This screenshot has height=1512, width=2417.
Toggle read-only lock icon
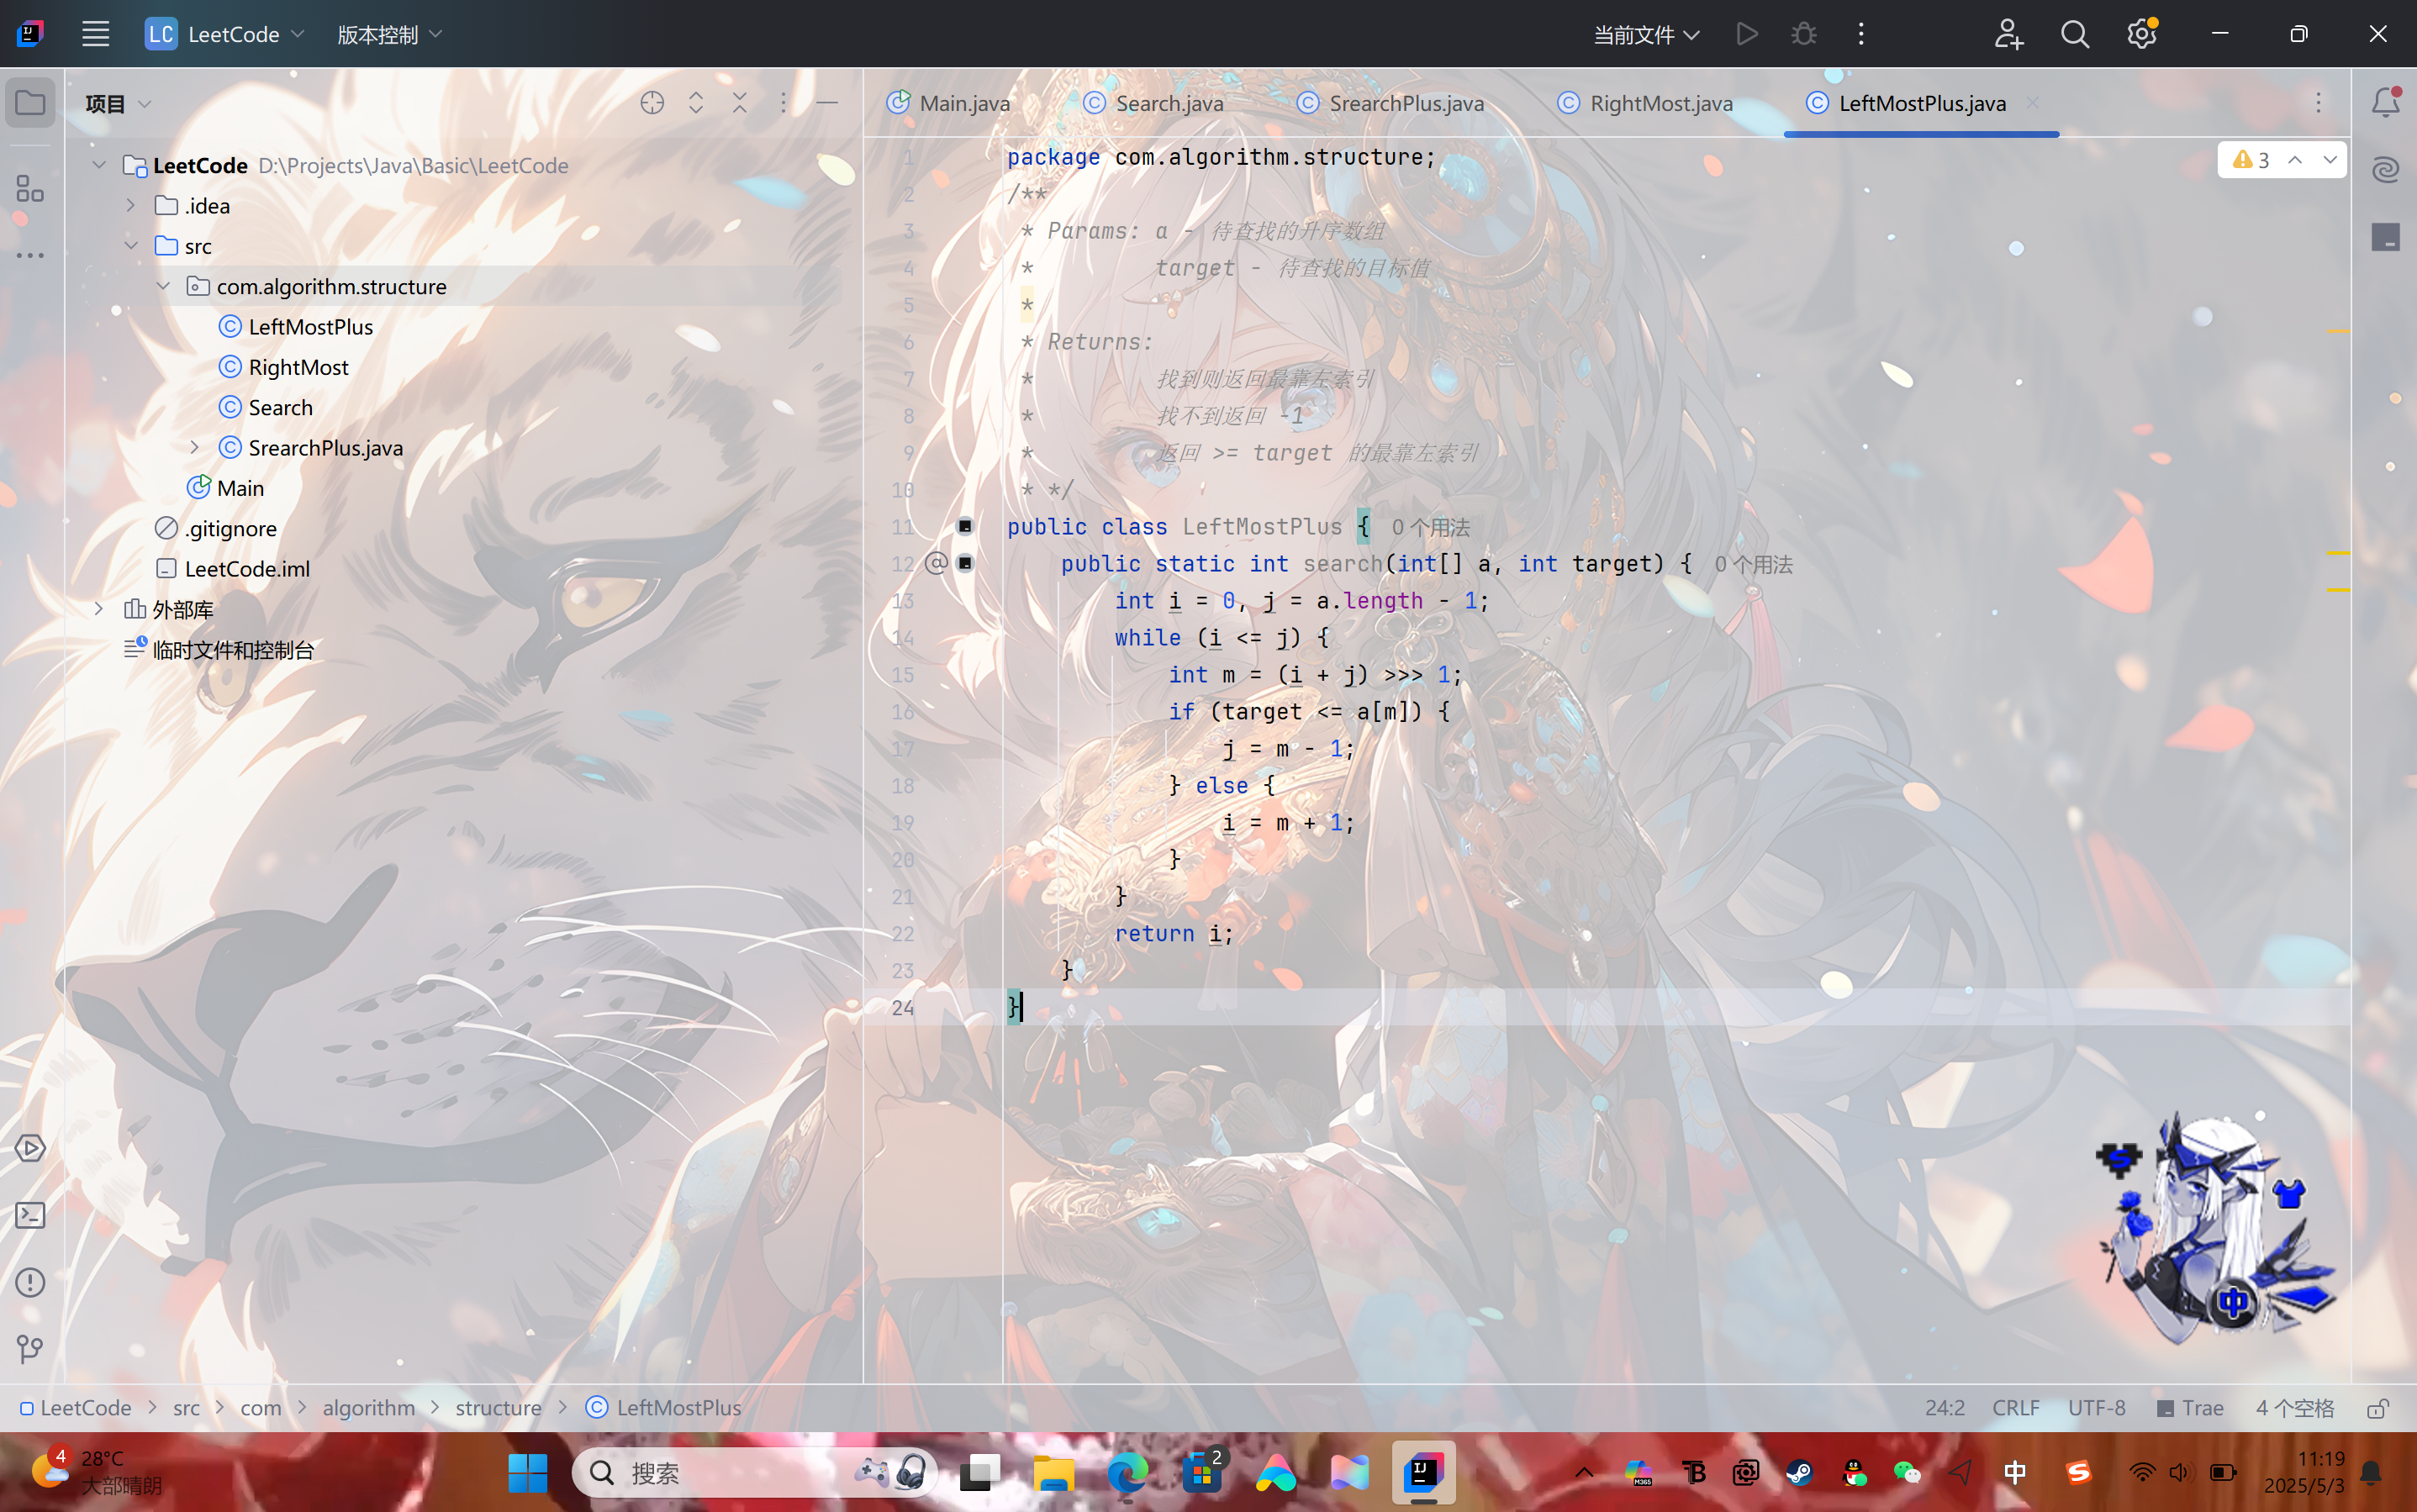2378,1408
